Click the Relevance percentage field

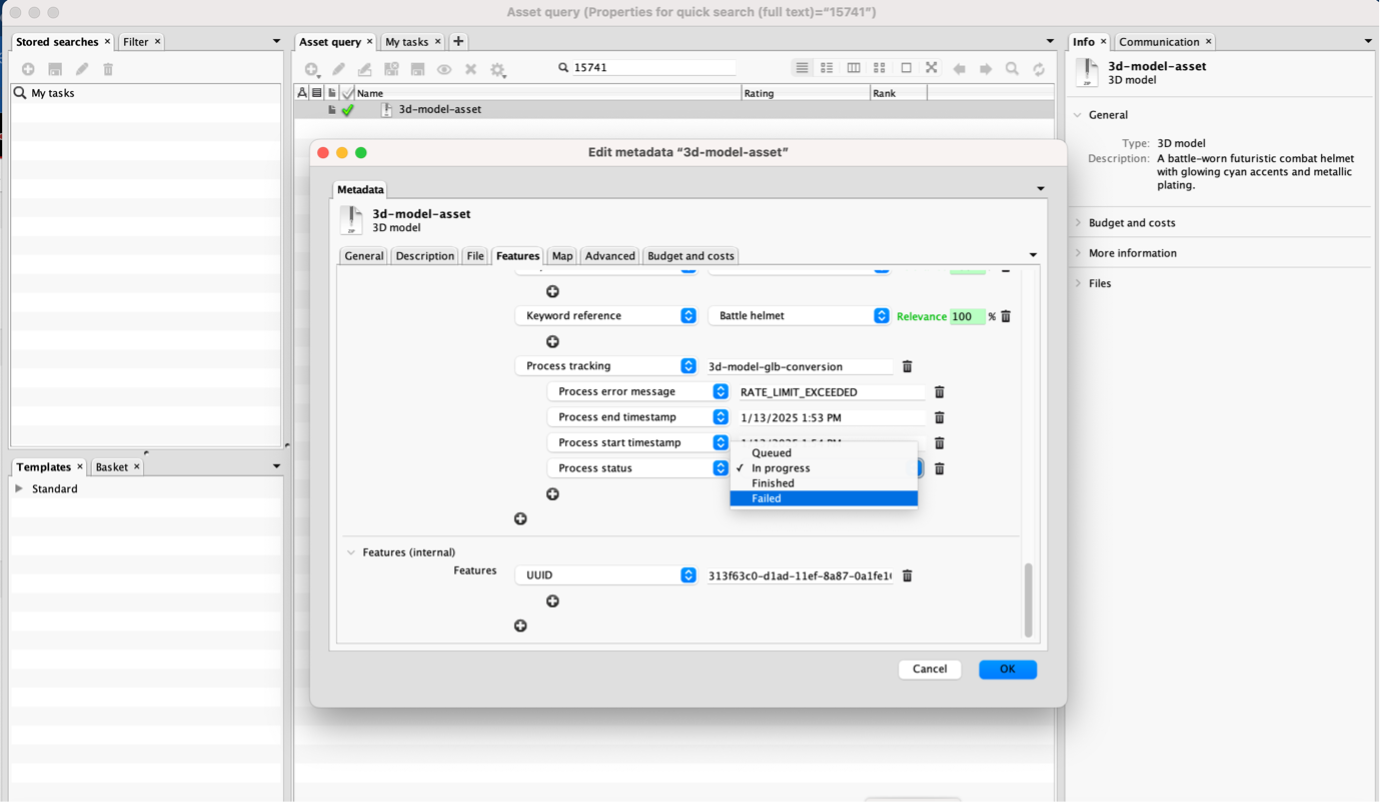(x=966, y=316)
